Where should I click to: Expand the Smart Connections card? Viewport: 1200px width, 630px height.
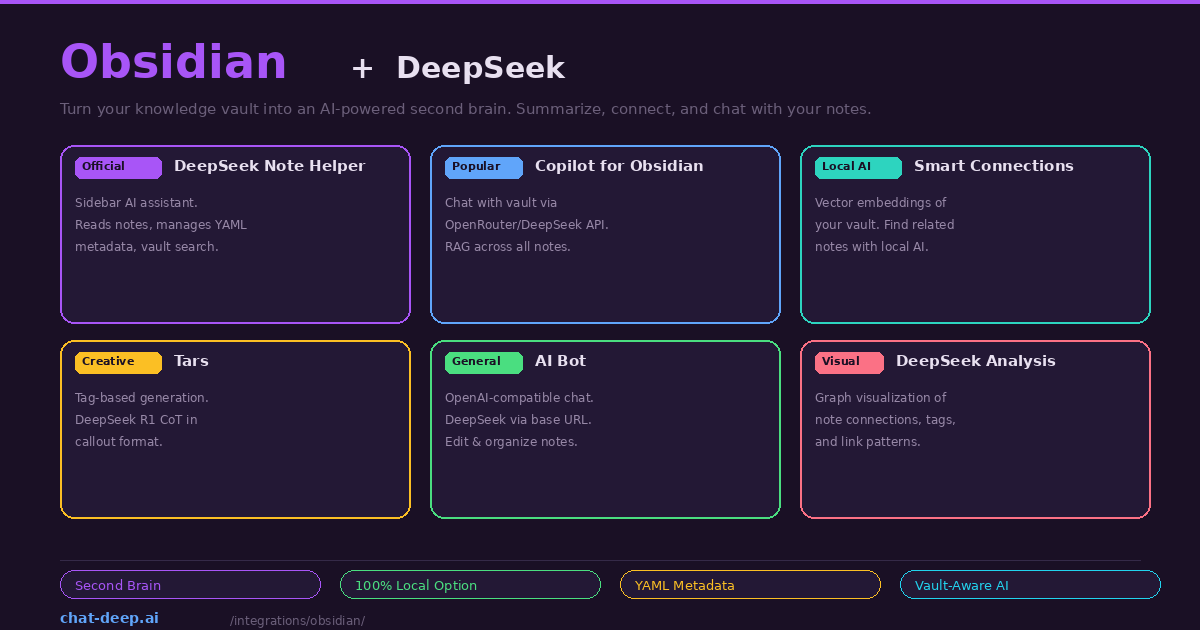click(x=975, y=234)
